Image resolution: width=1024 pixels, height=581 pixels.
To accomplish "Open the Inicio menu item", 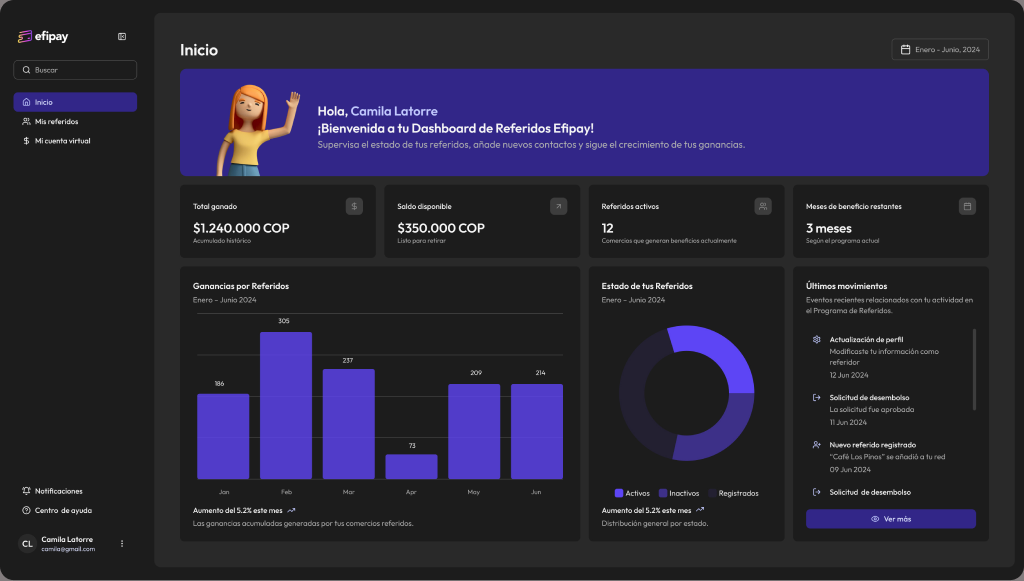I will coord(75,102).
